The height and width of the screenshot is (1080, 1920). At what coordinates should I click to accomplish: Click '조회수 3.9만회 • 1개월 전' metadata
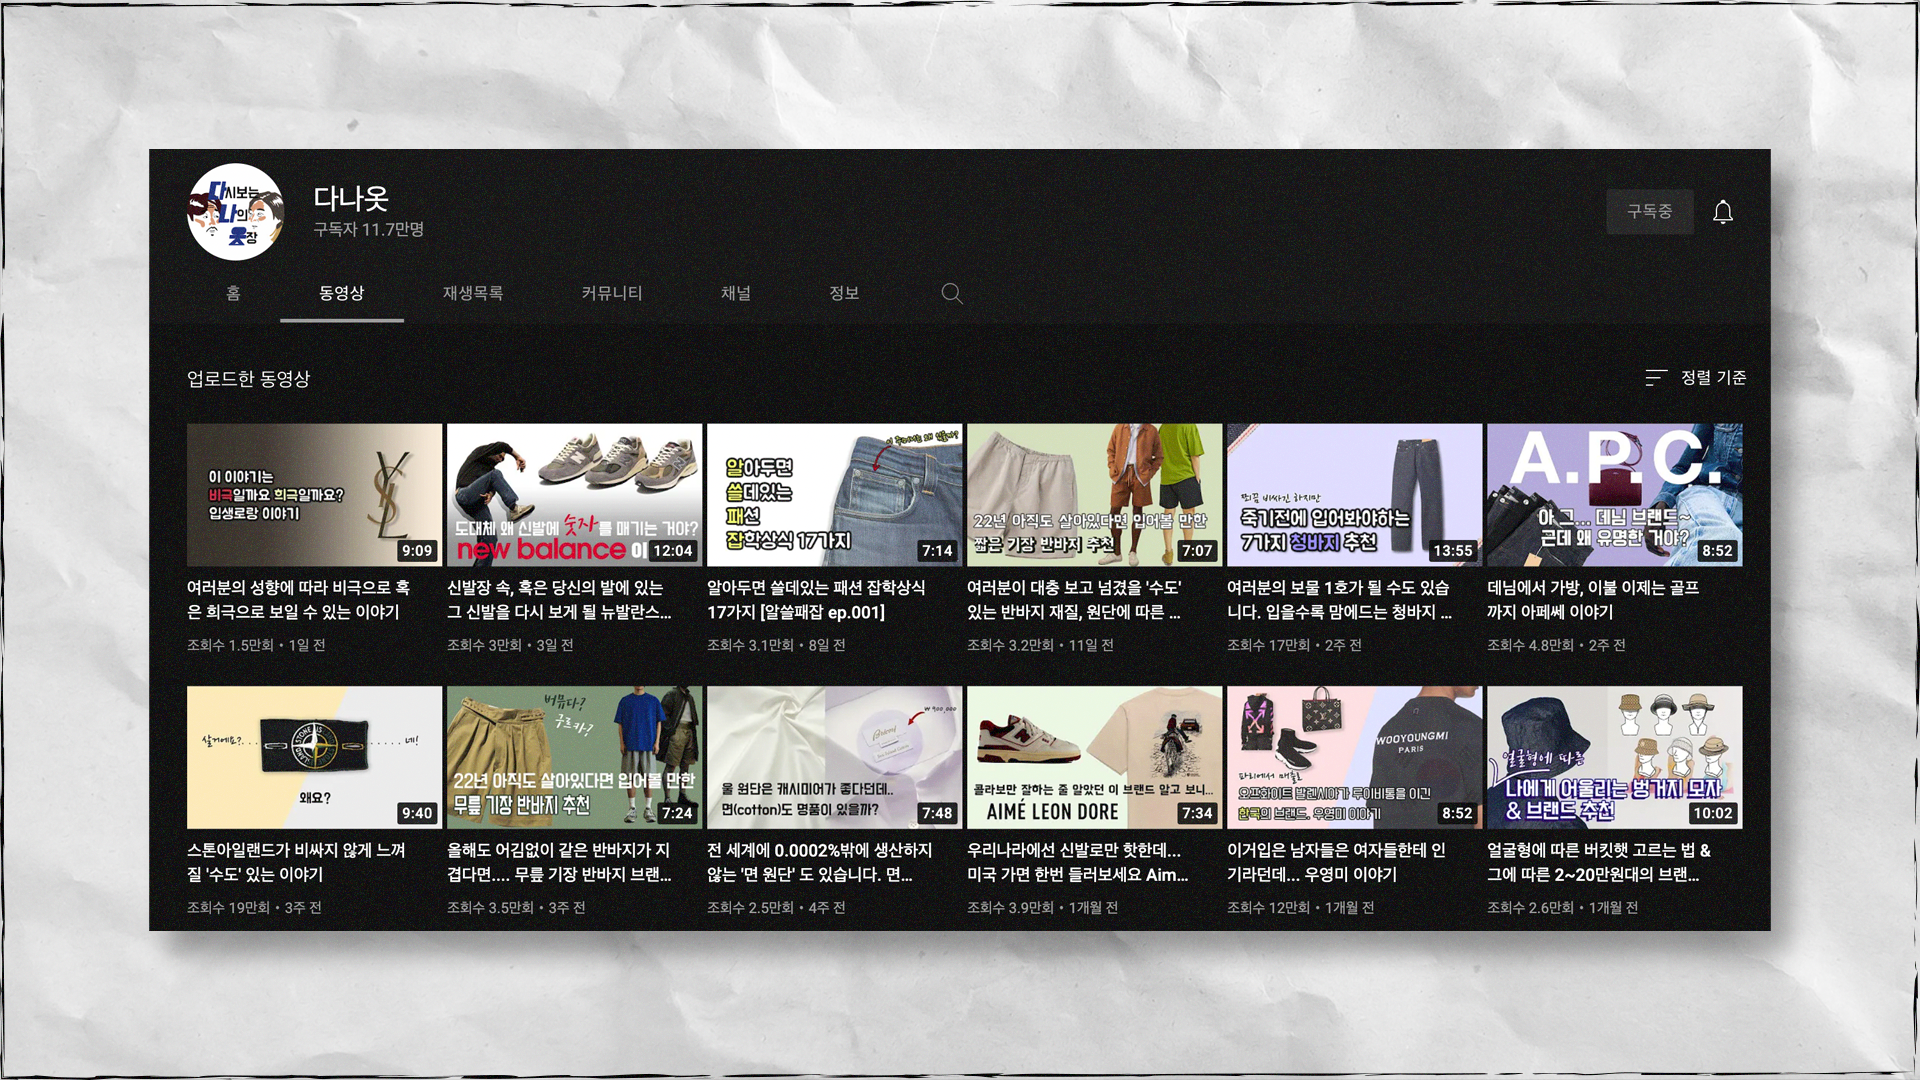(x=1042, y=907)
